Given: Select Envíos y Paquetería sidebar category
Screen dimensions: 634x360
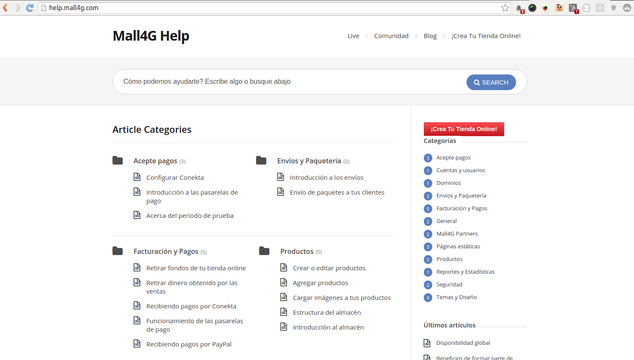Looking at the screenshot, I should point(461,196).
